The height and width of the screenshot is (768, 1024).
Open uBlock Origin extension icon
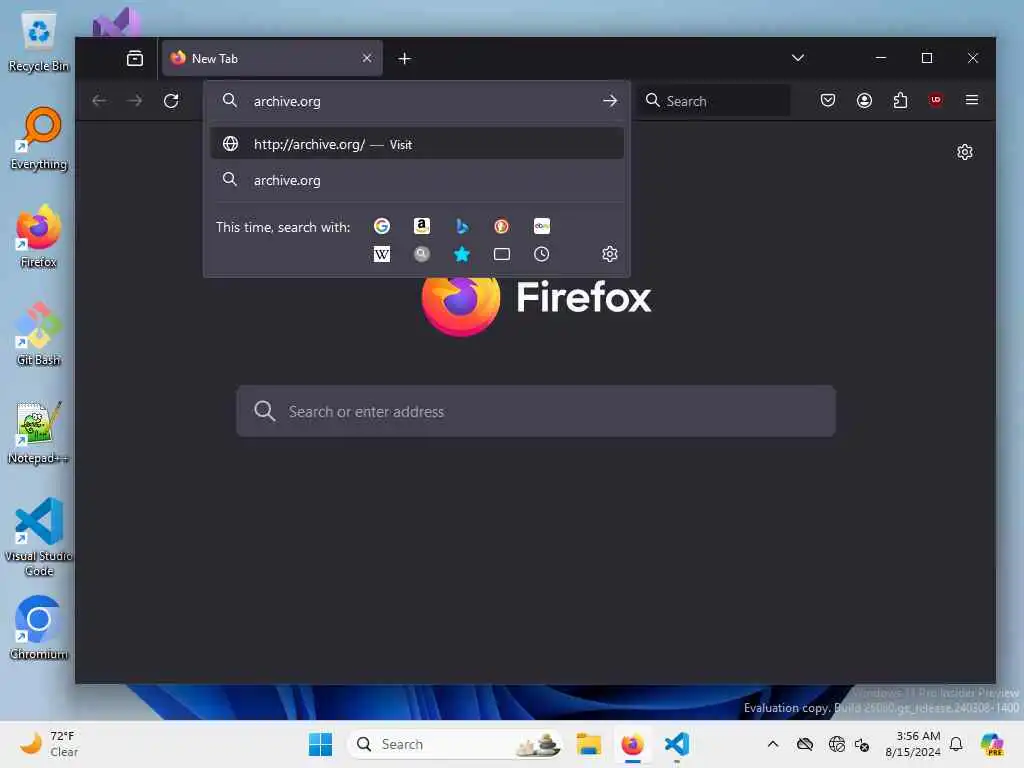coord(935,100)
